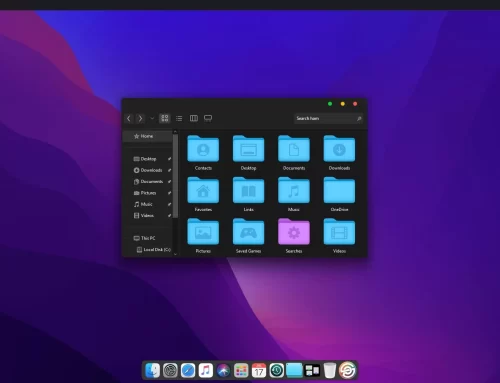Go back with the left arrow button
500x383 pixels.
pos(129,118)
